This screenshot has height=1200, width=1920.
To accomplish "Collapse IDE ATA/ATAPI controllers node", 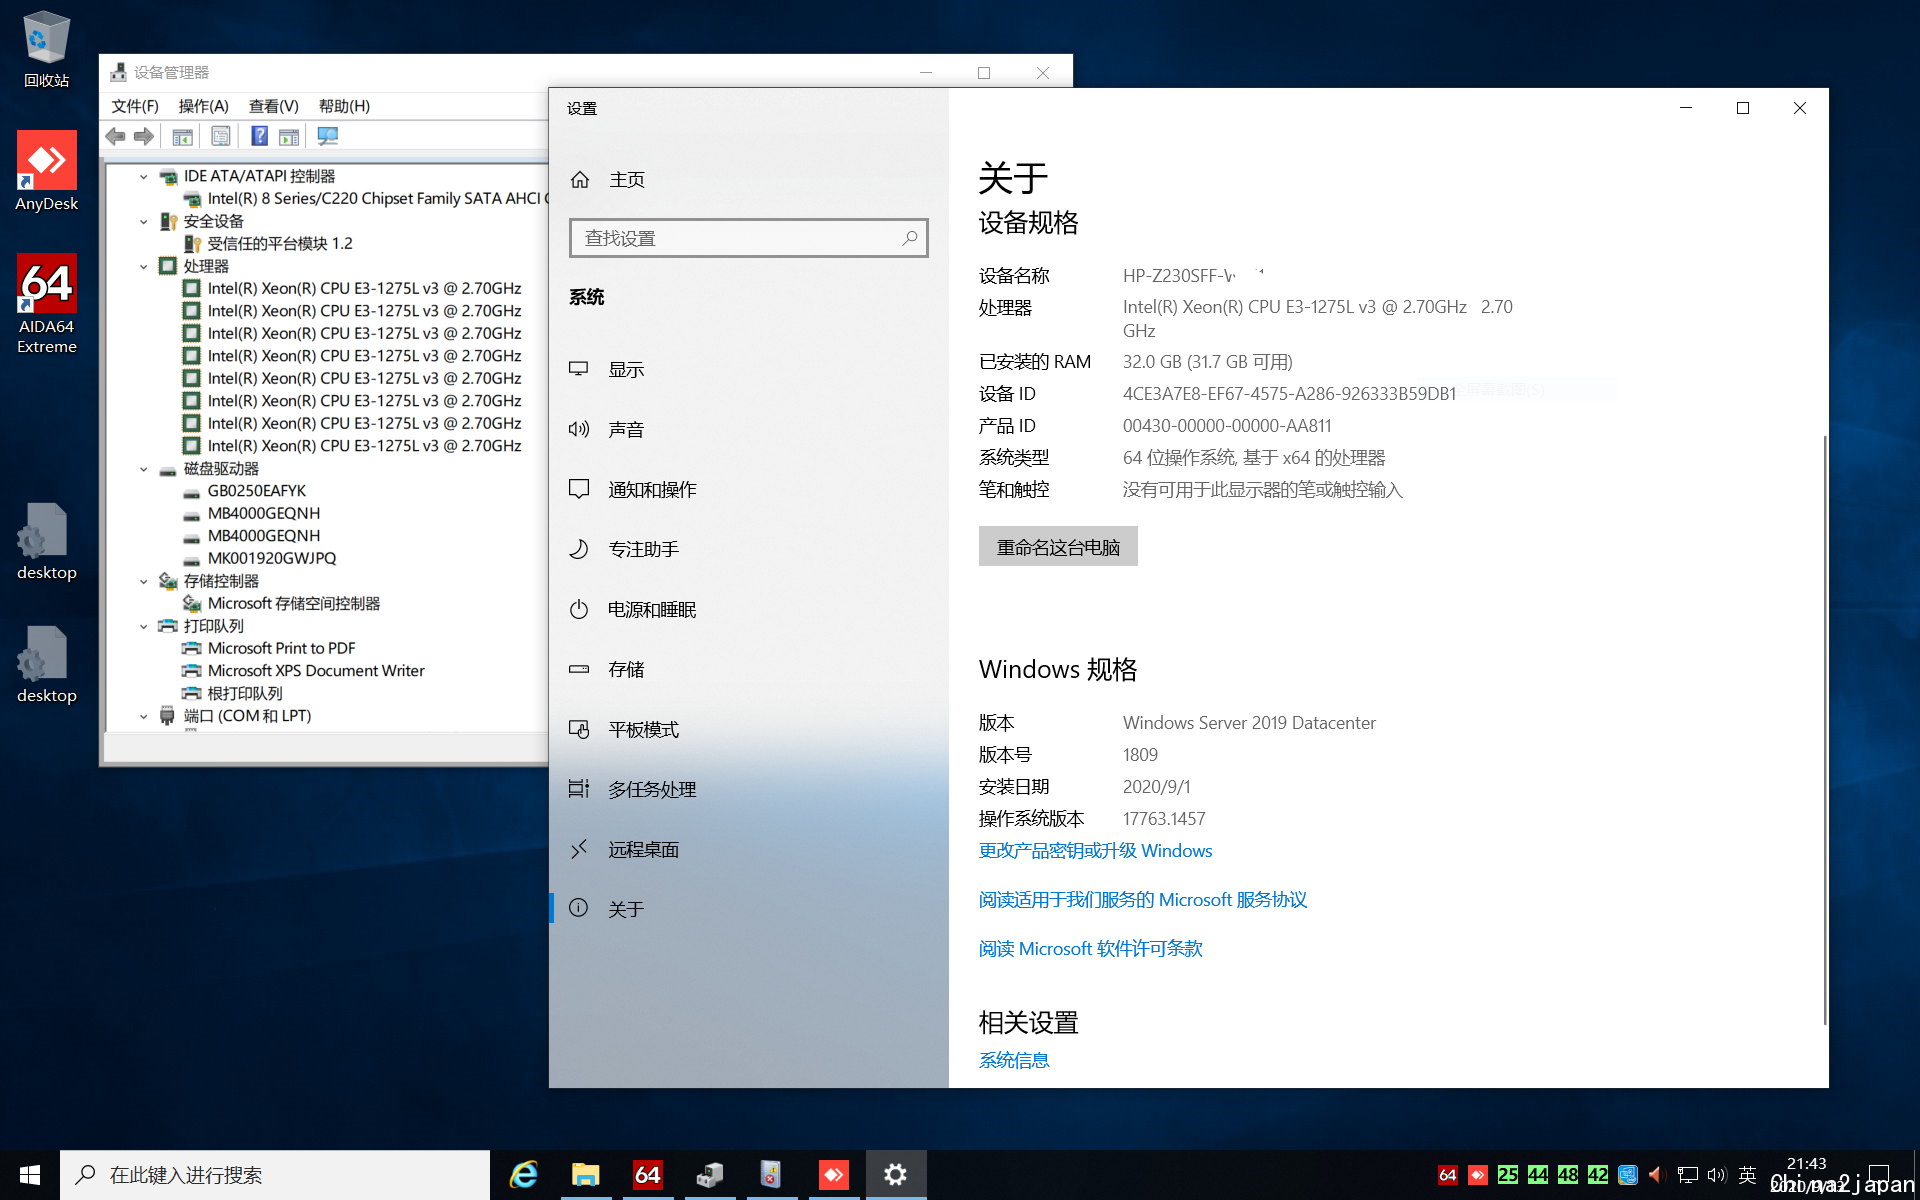I will click(x=144, y=177).
